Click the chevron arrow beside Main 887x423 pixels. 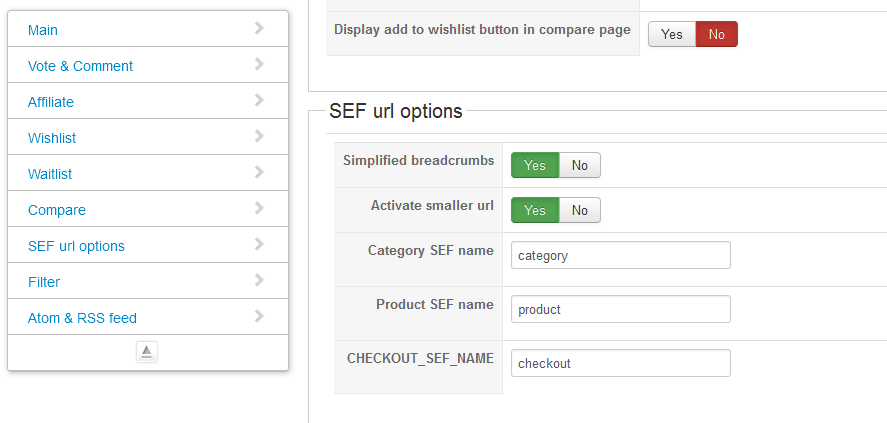pyautogui.click(x=259, y=29)
